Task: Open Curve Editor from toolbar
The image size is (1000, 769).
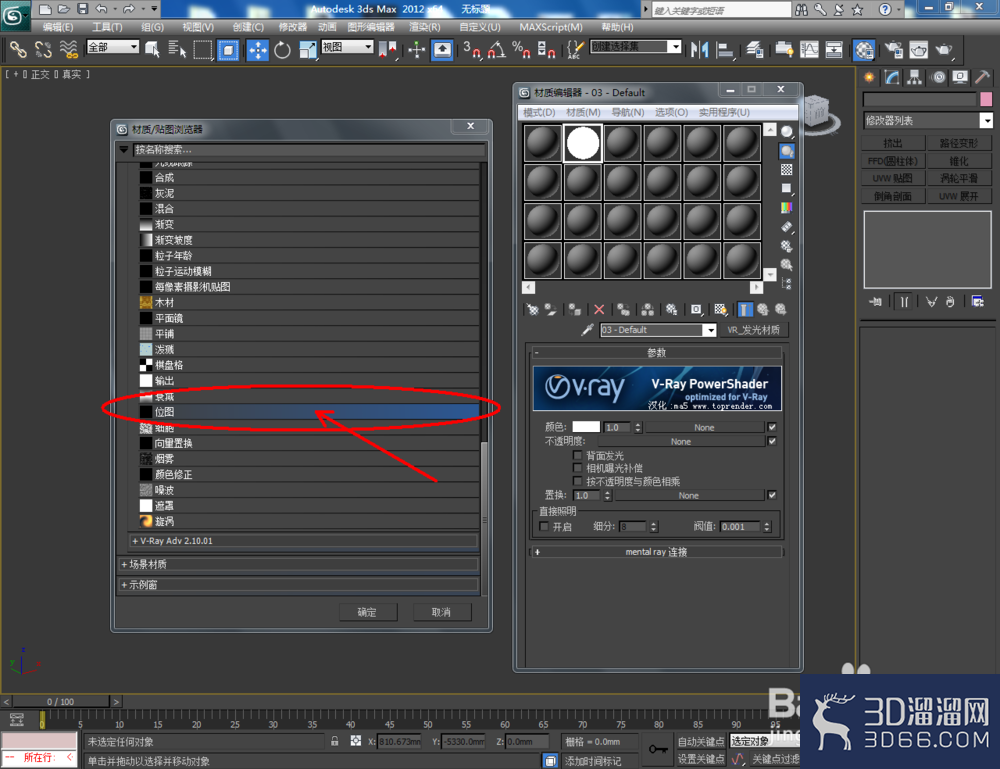Action: [x=809, y=50]
